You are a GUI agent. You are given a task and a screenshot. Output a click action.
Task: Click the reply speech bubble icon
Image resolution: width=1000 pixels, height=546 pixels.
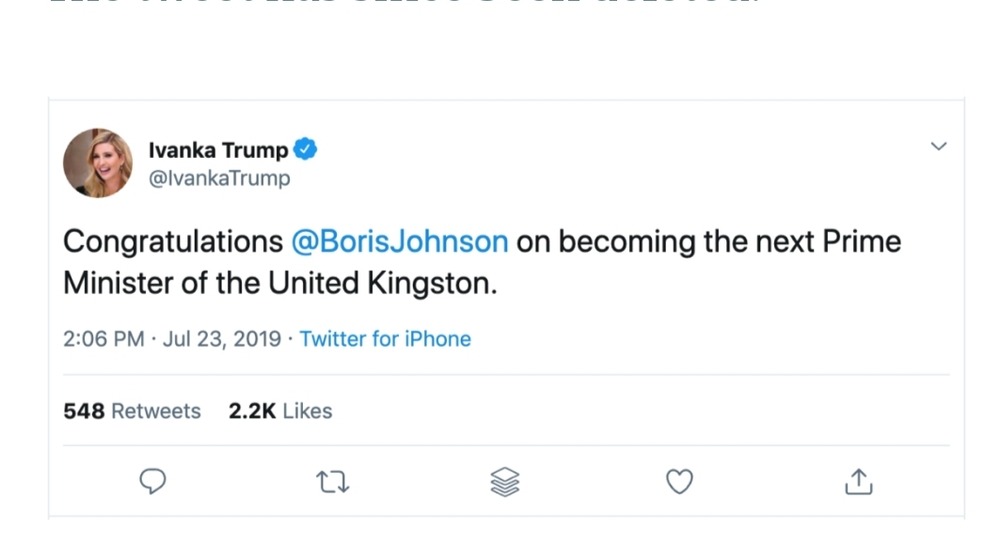click(152, 482)
